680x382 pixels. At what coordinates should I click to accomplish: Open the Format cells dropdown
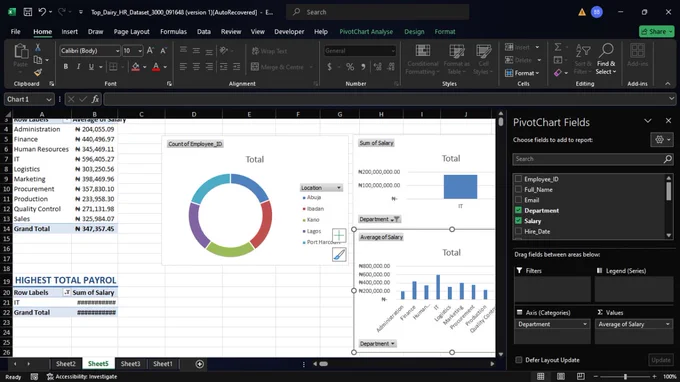pos(522,73)
